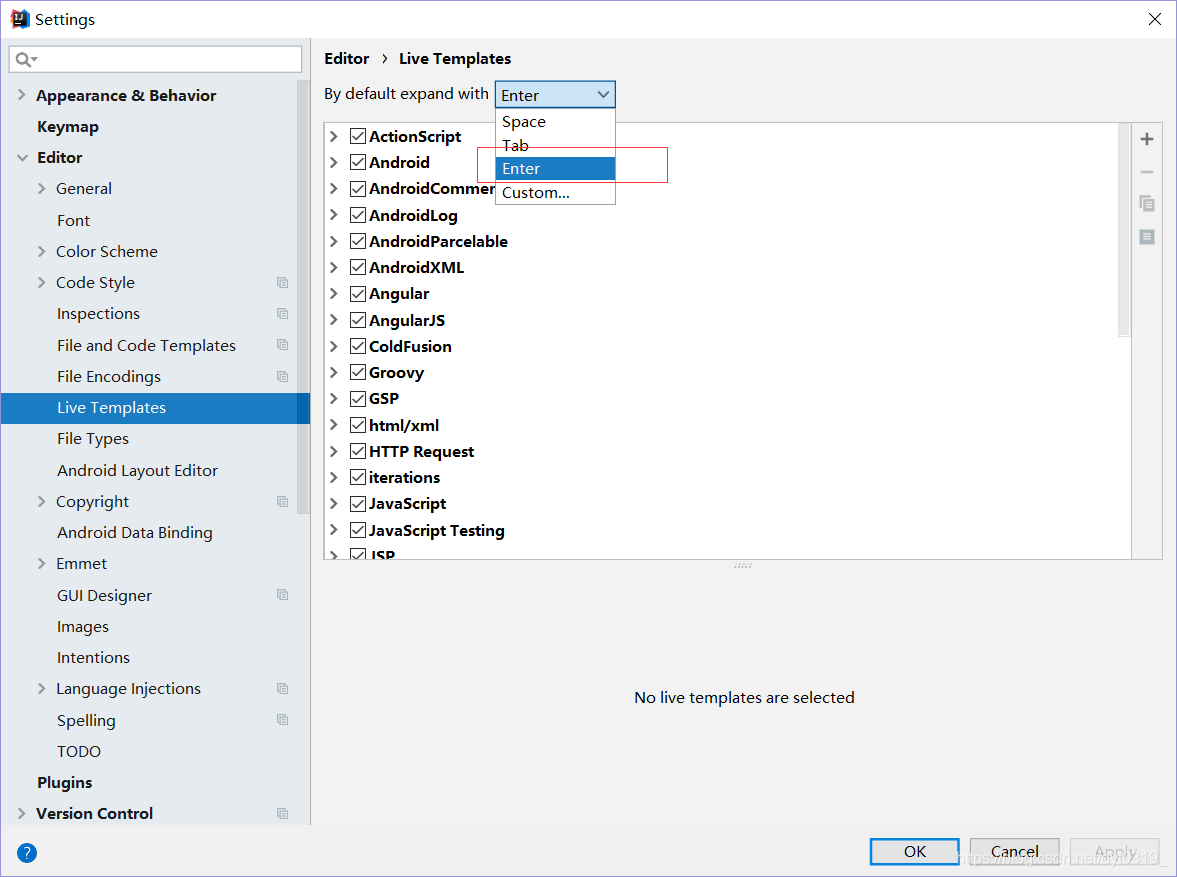Uncheck the HTTP Request template group
This screenshot has height=877, width=1177.
(x=358, y=451)
